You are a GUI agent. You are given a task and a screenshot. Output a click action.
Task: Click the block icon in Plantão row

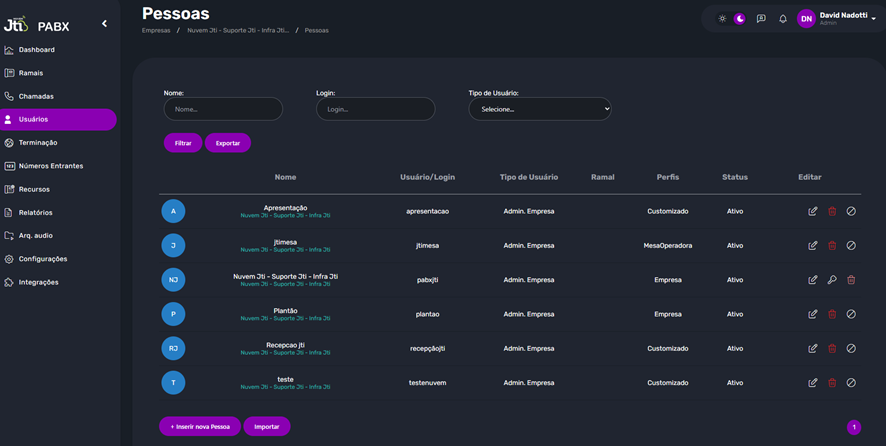(x=851, y=314)
